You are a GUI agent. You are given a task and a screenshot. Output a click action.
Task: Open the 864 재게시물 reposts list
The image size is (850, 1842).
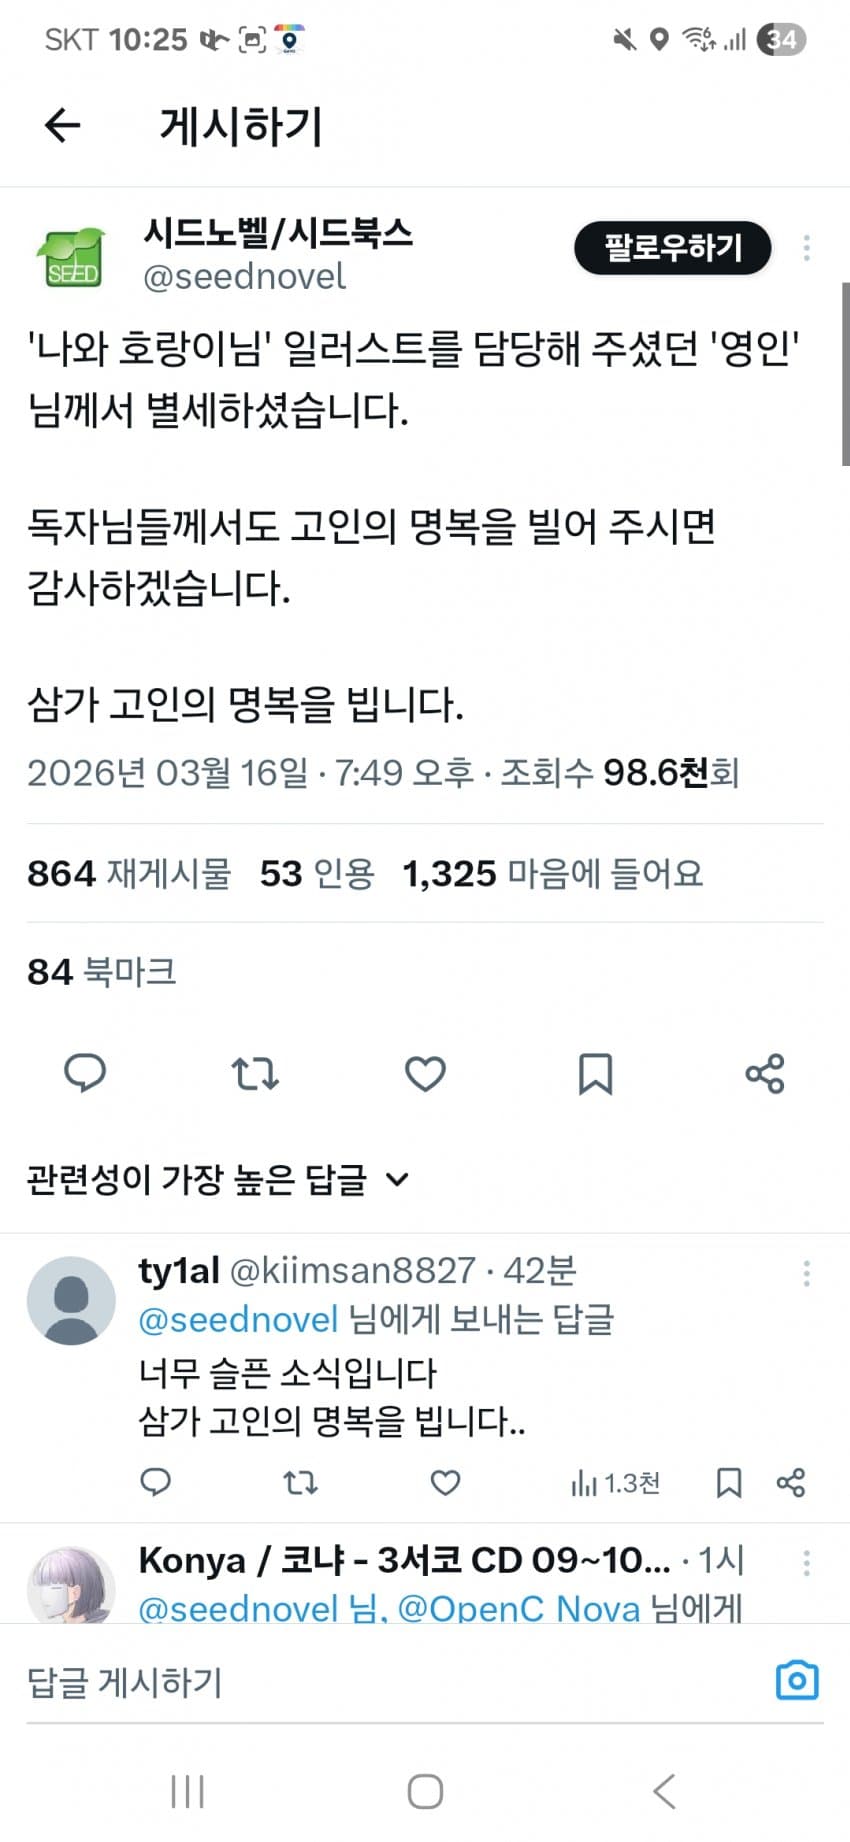tap(129, 873)
